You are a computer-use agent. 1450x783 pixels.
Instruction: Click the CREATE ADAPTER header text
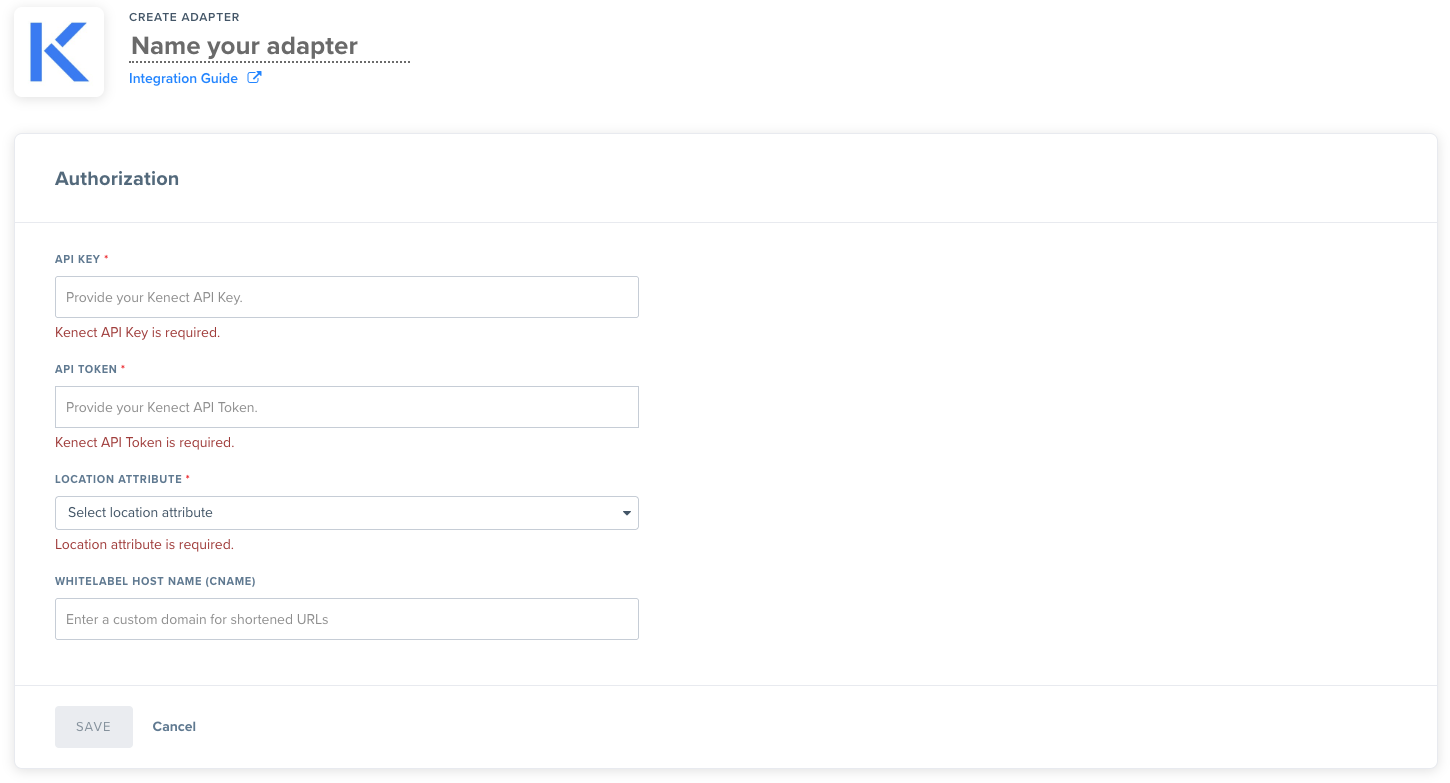(x=184, y=17)
